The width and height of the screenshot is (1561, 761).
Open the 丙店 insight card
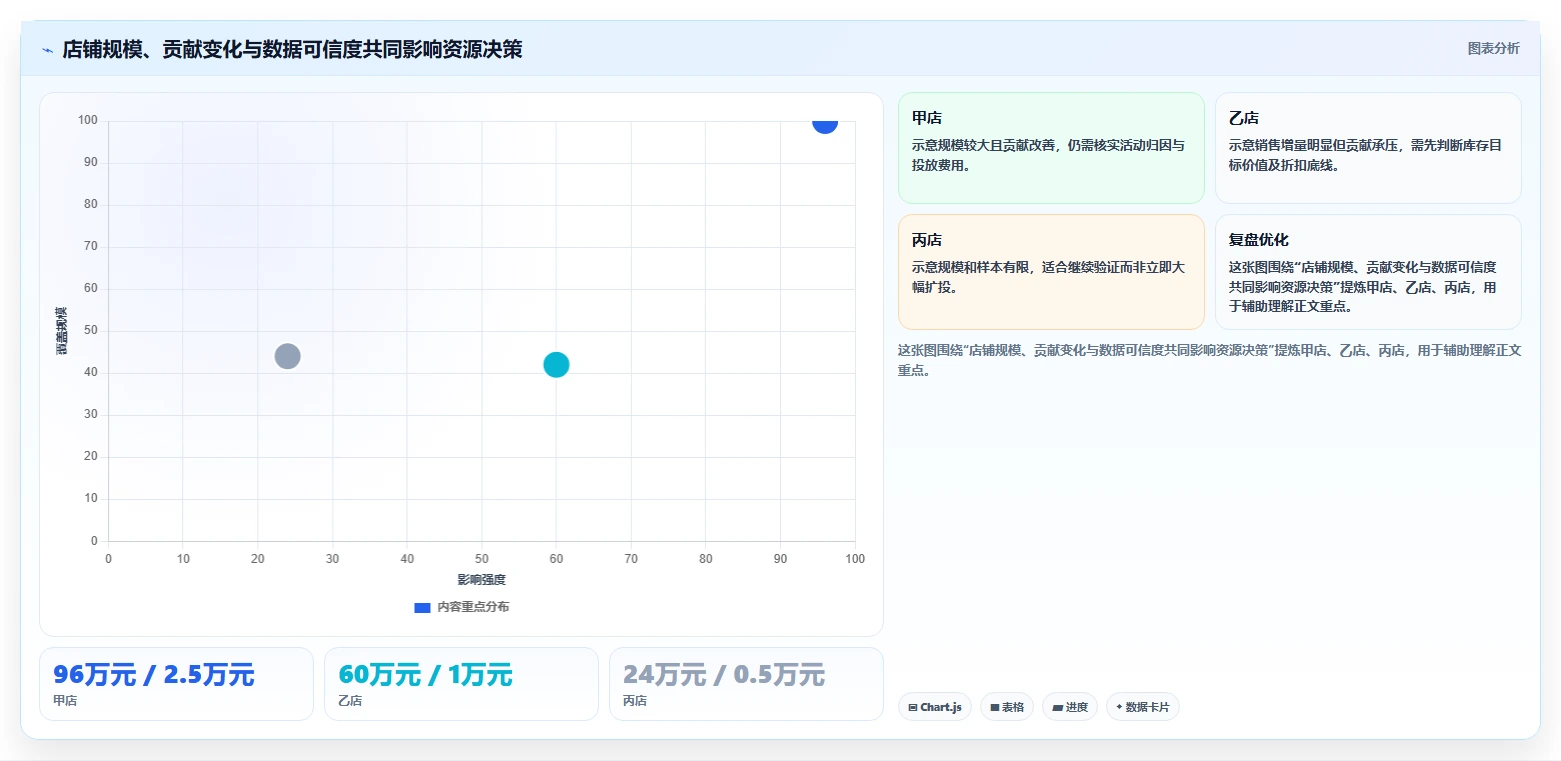click(1051, 272)
